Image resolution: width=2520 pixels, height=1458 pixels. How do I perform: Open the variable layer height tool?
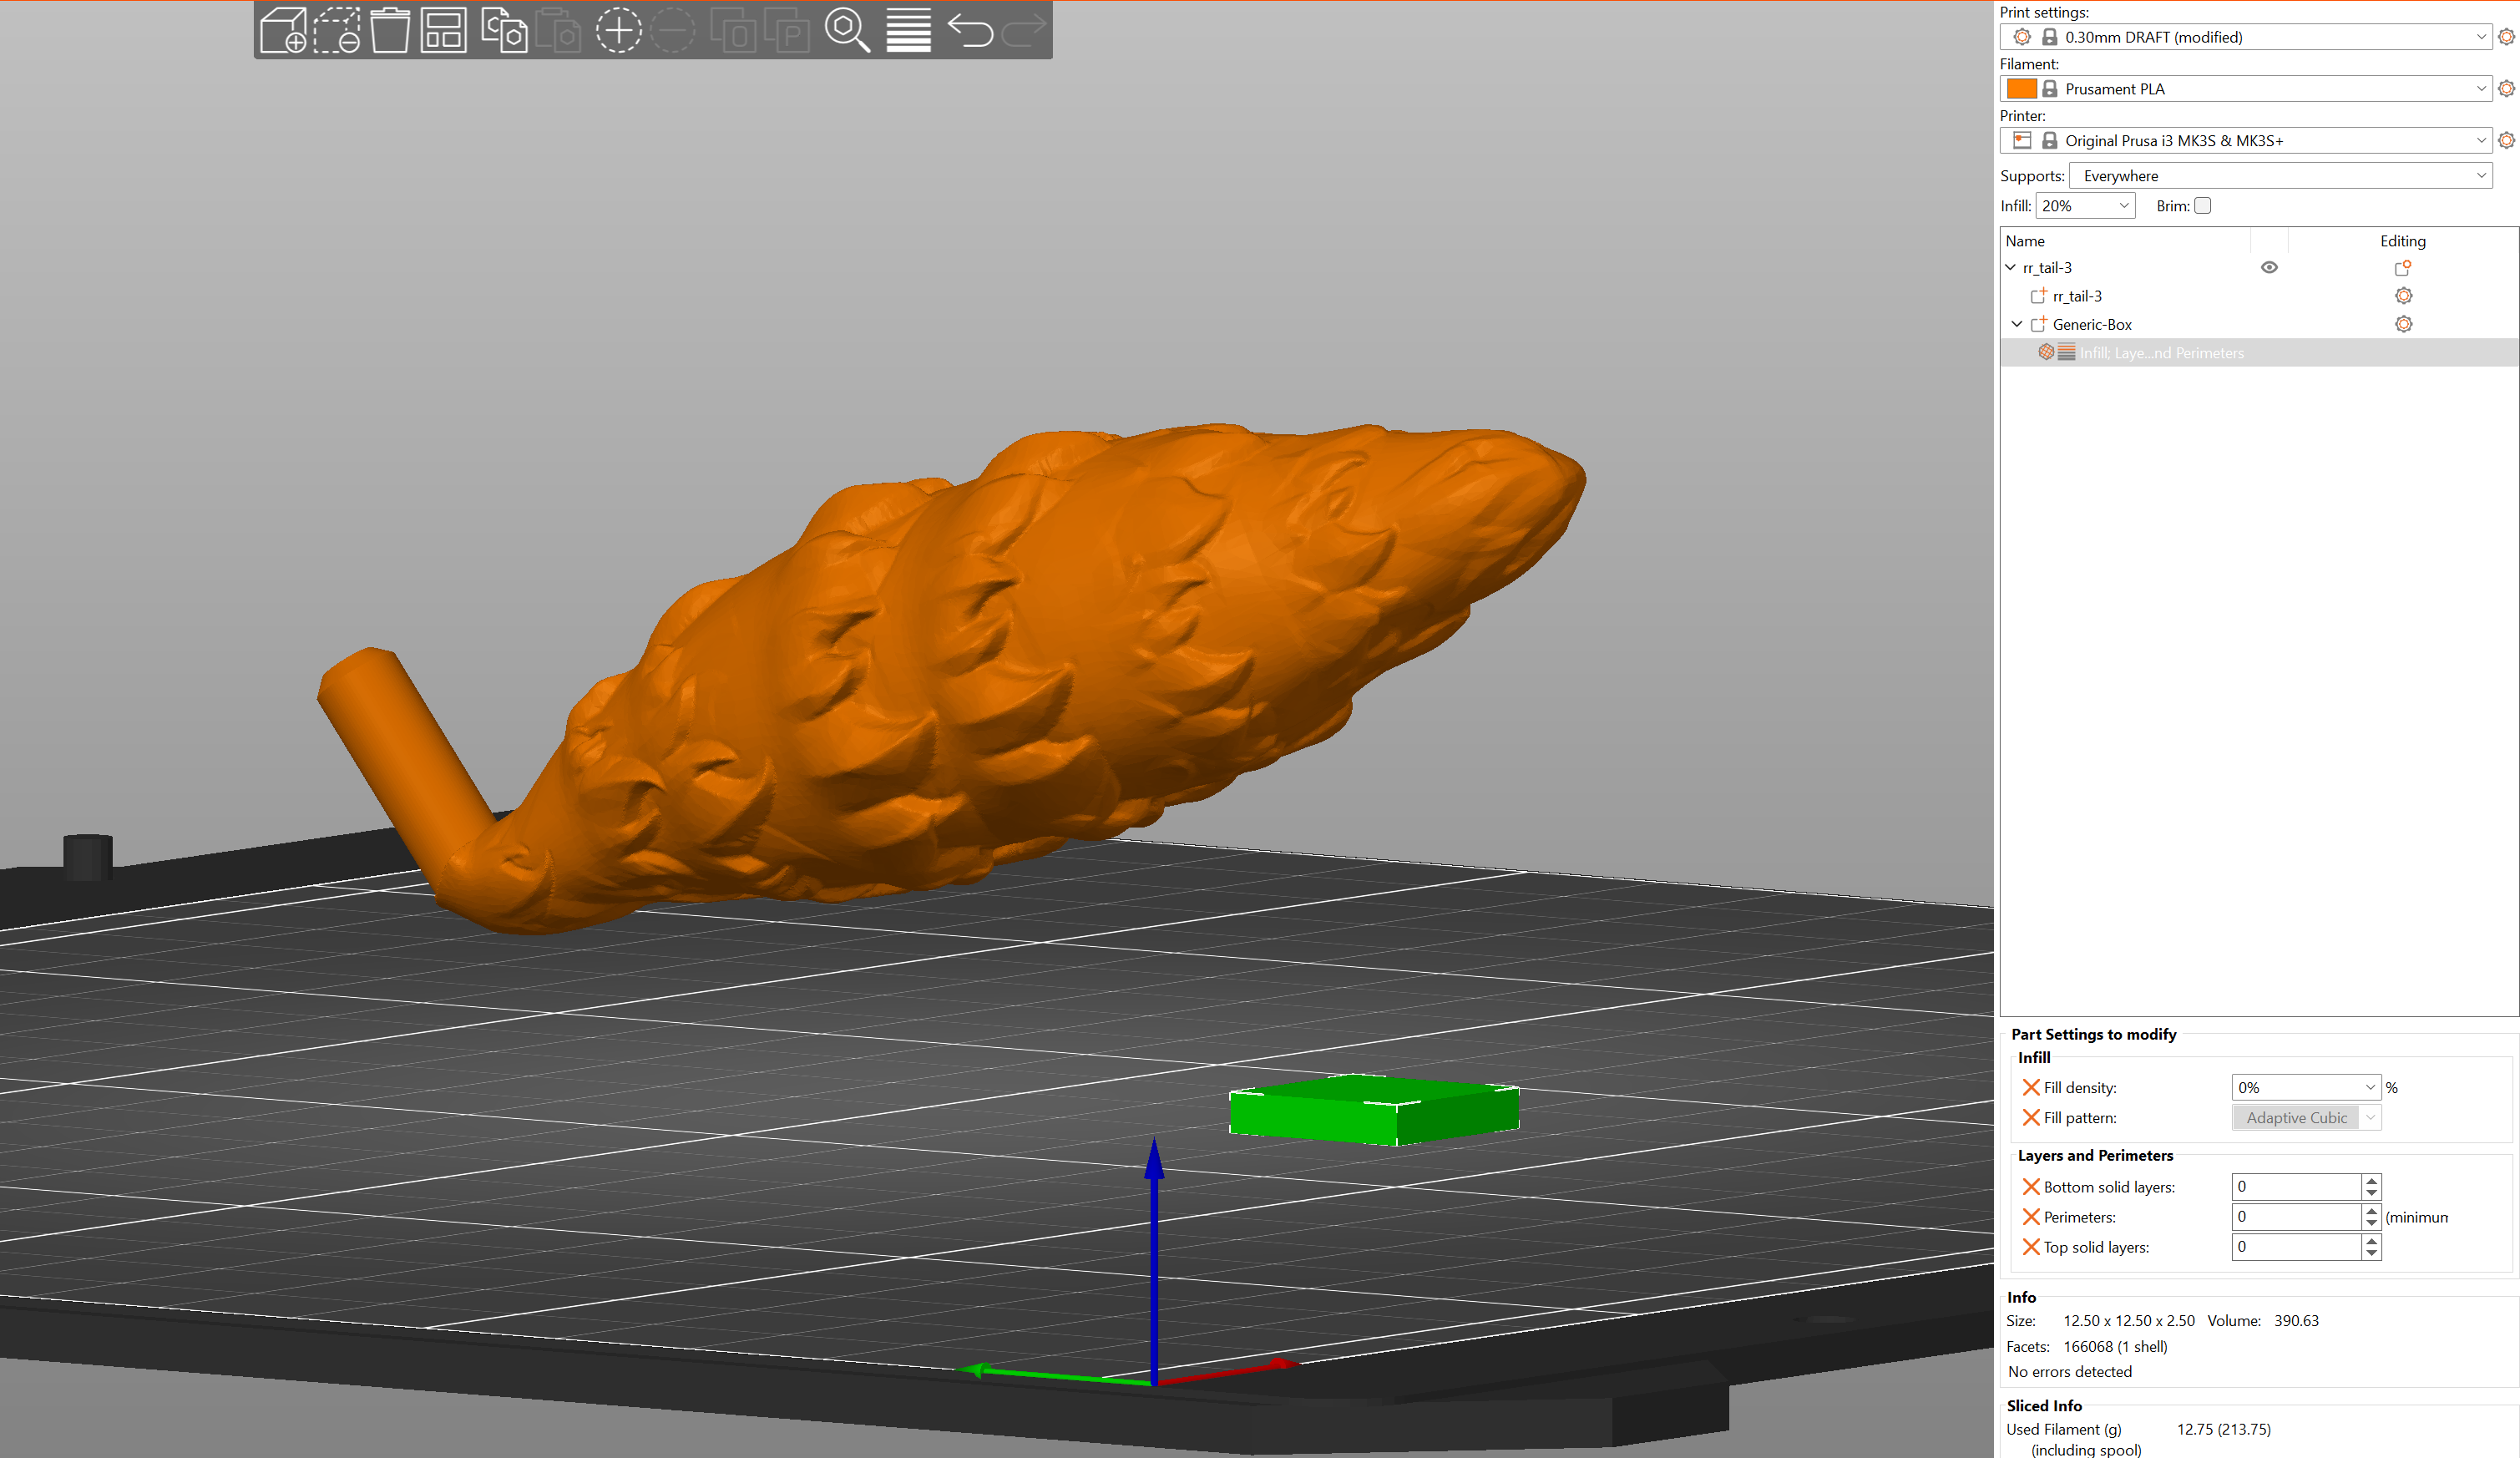pos(908,30)
